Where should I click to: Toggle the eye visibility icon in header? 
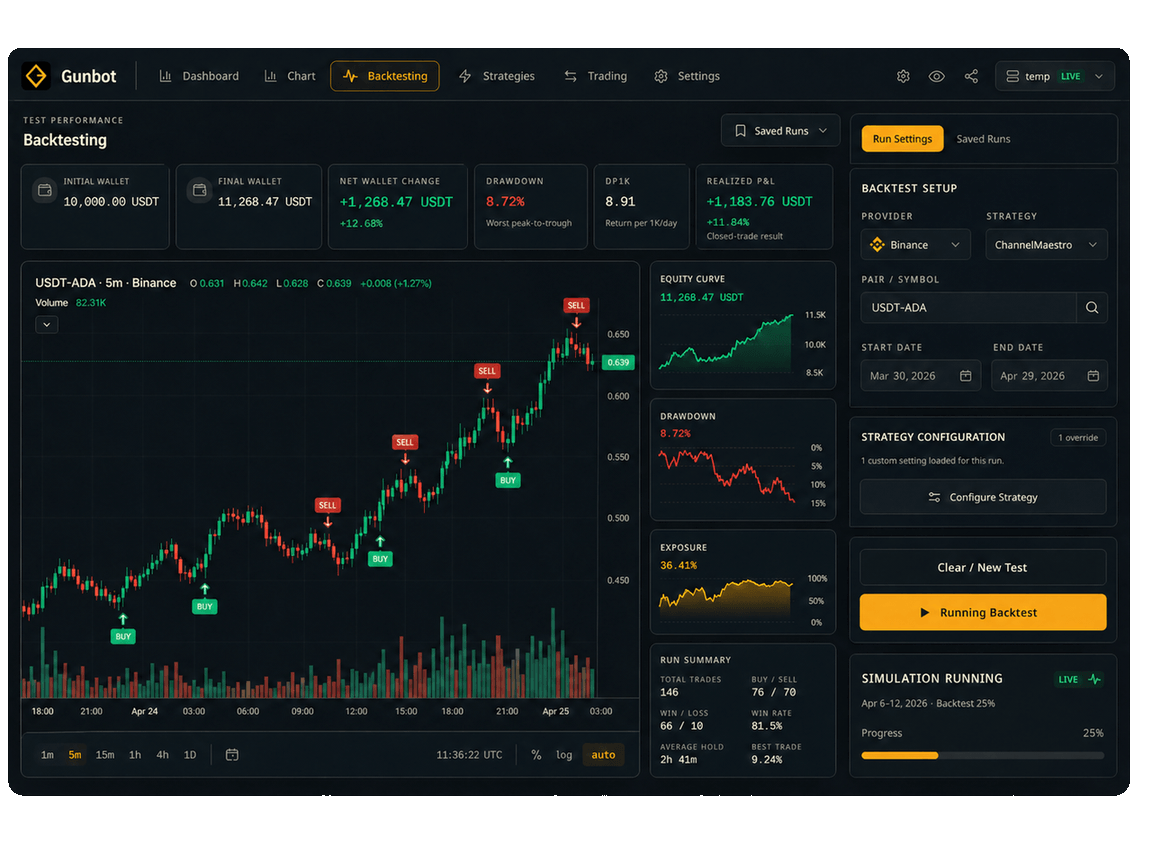point(937,76)
